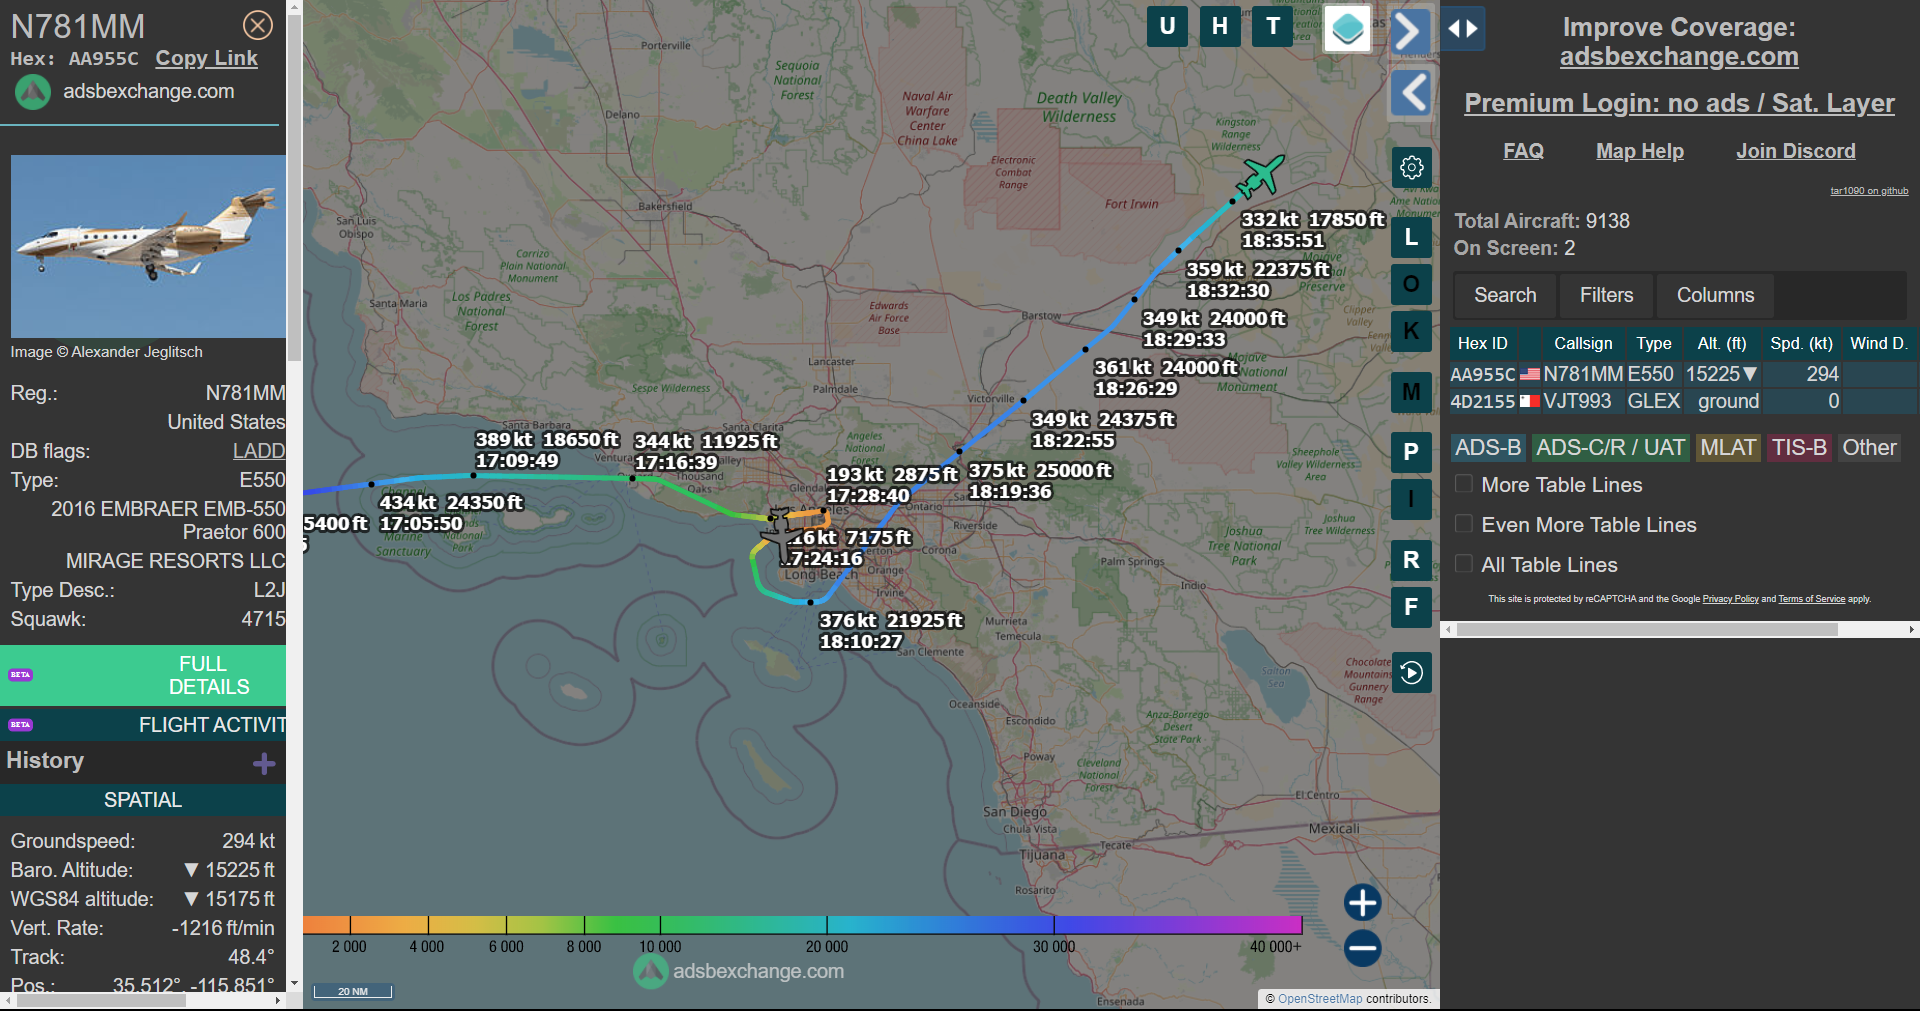This screenshot has width=1920, height=1011.
Task: Click the H map toggle button
Action: (1220, 26)
